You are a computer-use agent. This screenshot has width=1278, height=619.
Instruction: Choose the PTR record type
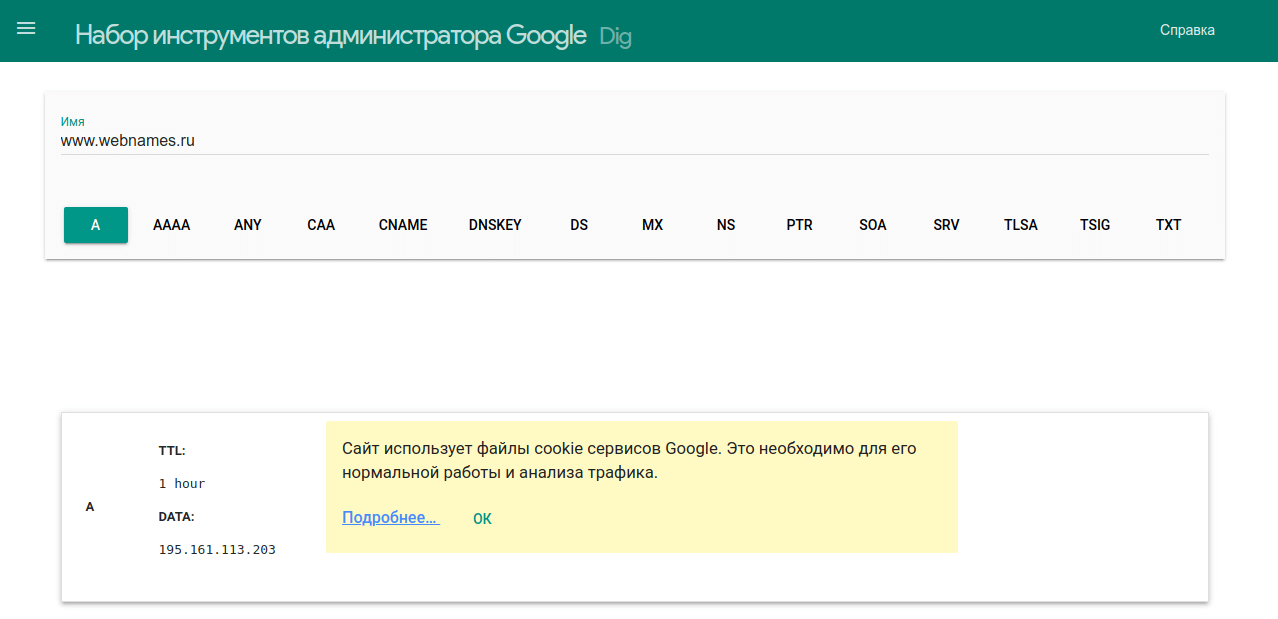coord(799,225)
